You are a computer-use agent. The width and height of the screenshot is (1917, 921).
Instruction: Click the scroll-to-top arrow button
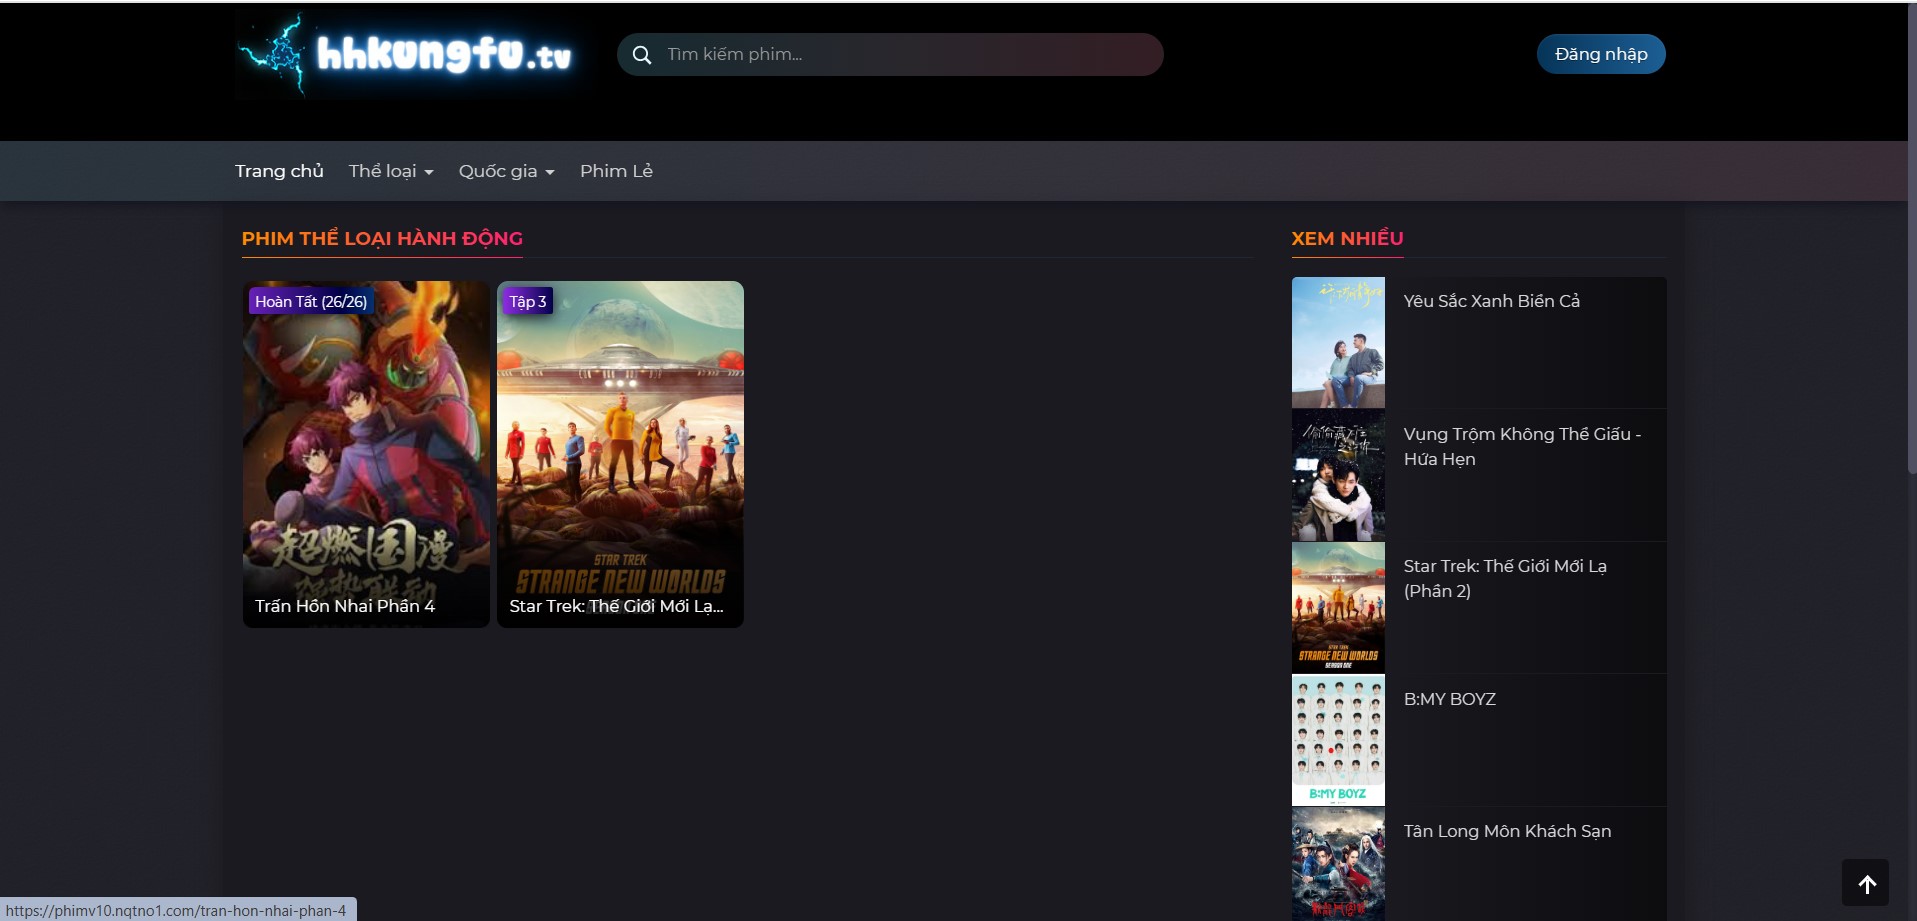tap(1865, 883)
